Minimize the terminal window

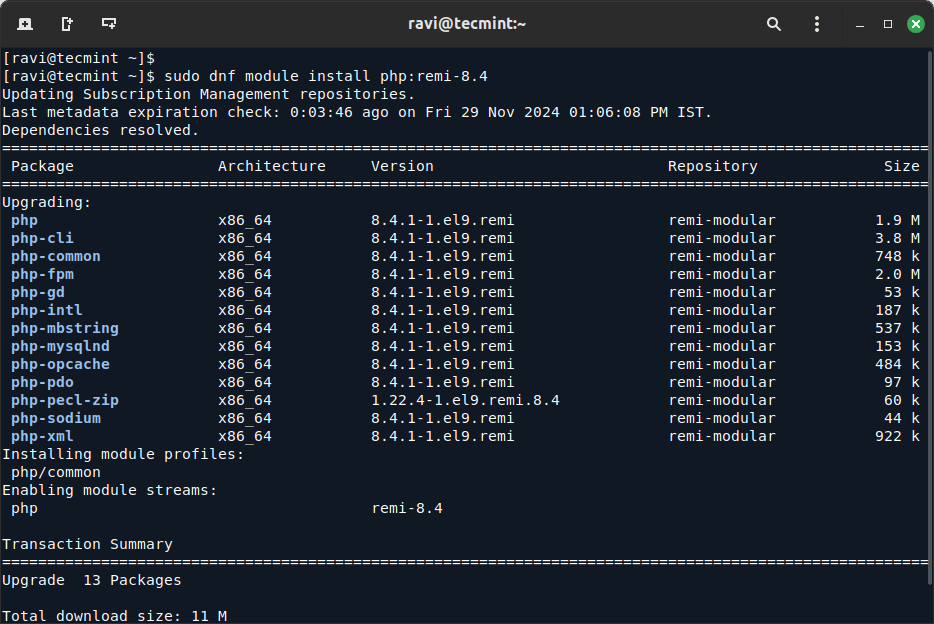click(x=859, y=24)
